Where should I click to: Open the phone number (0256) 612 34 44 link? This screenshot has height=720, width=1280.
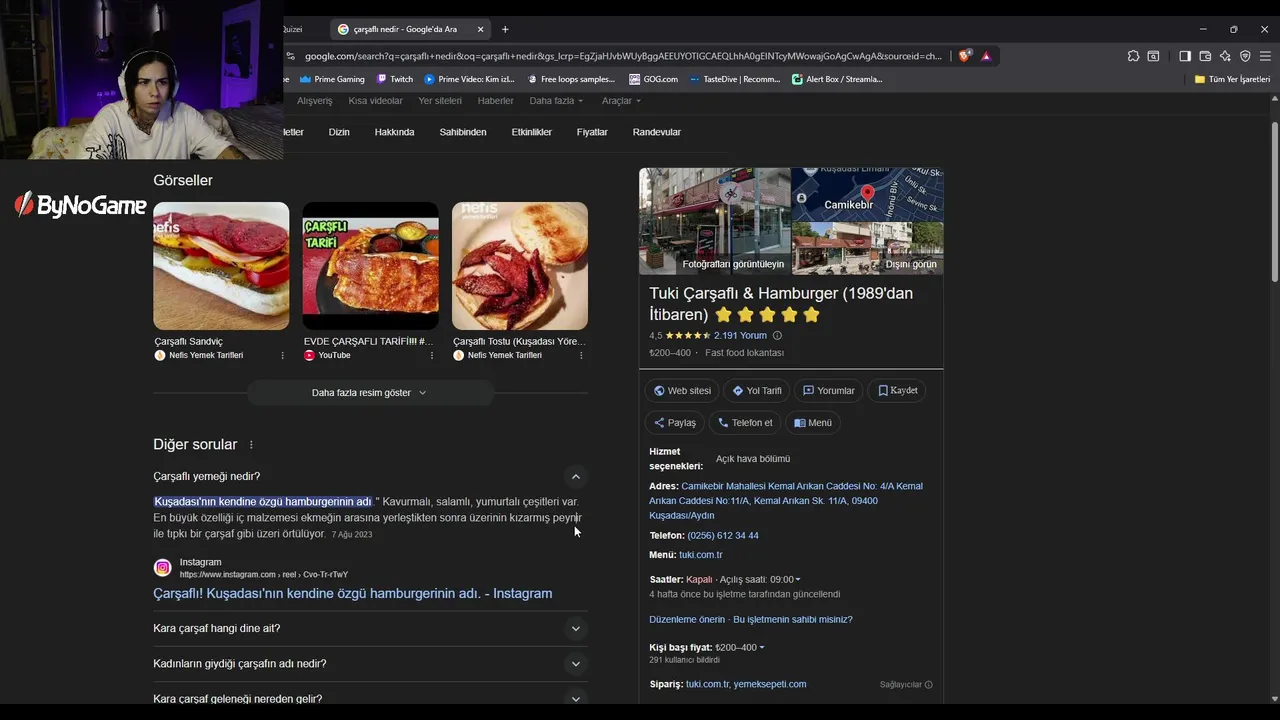pyautogui.click(x=723, y=536)
